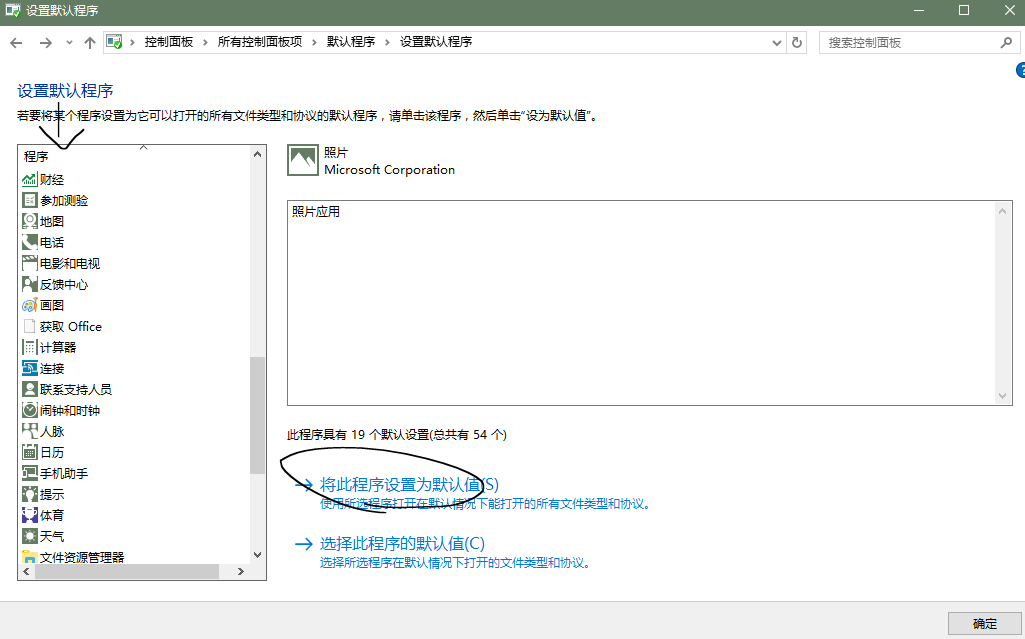This screenshot has height=639, width=1025.
Task: Click 设置默认程序 breadcrumb item
Action: [436, 42]
